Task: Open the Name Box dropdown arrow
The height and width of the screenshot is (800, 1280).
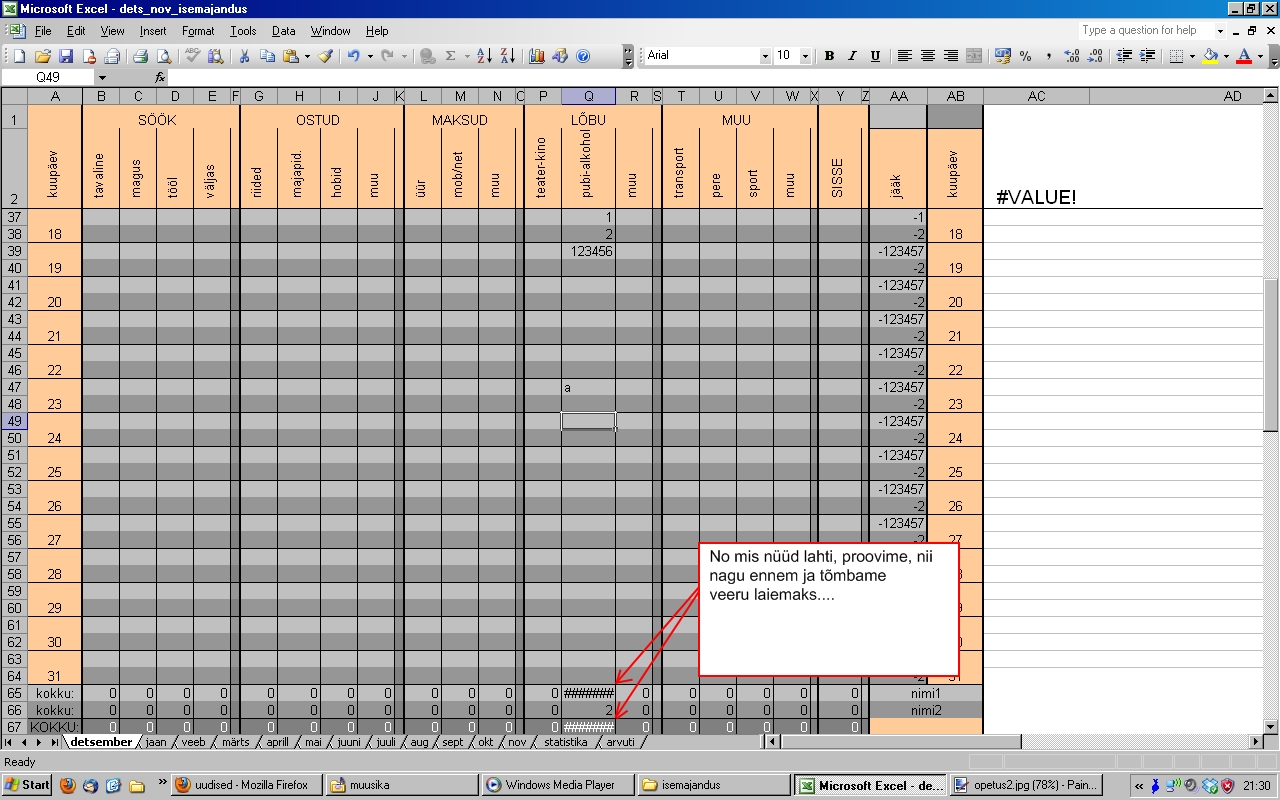Action: [102, 77]
